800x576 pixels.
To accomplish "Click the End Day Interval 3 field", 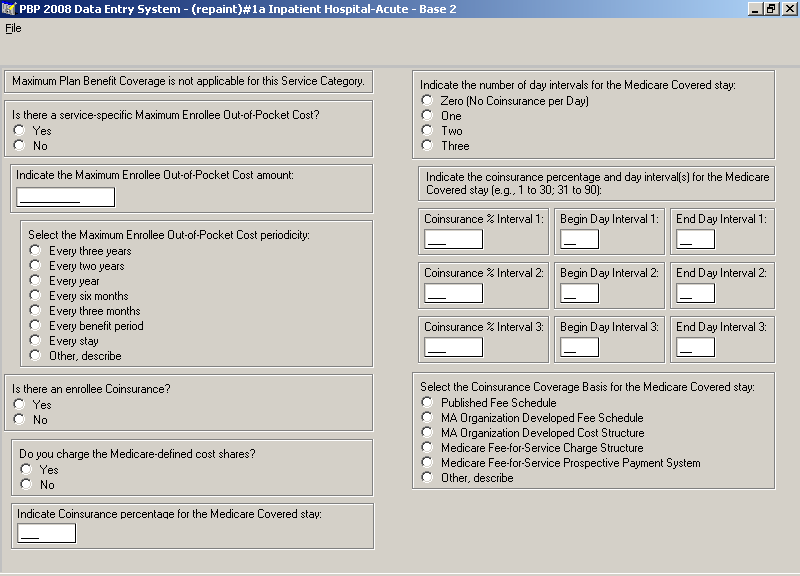I will 695,347.
